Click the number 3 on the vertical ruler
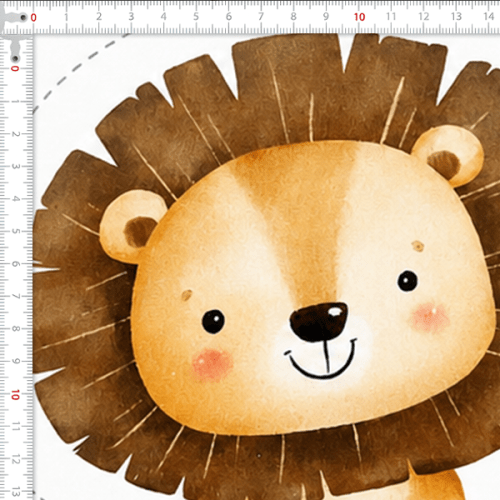The height and width of the screenshot is (500, 500). pyautogui.click(x=15, y=166)
